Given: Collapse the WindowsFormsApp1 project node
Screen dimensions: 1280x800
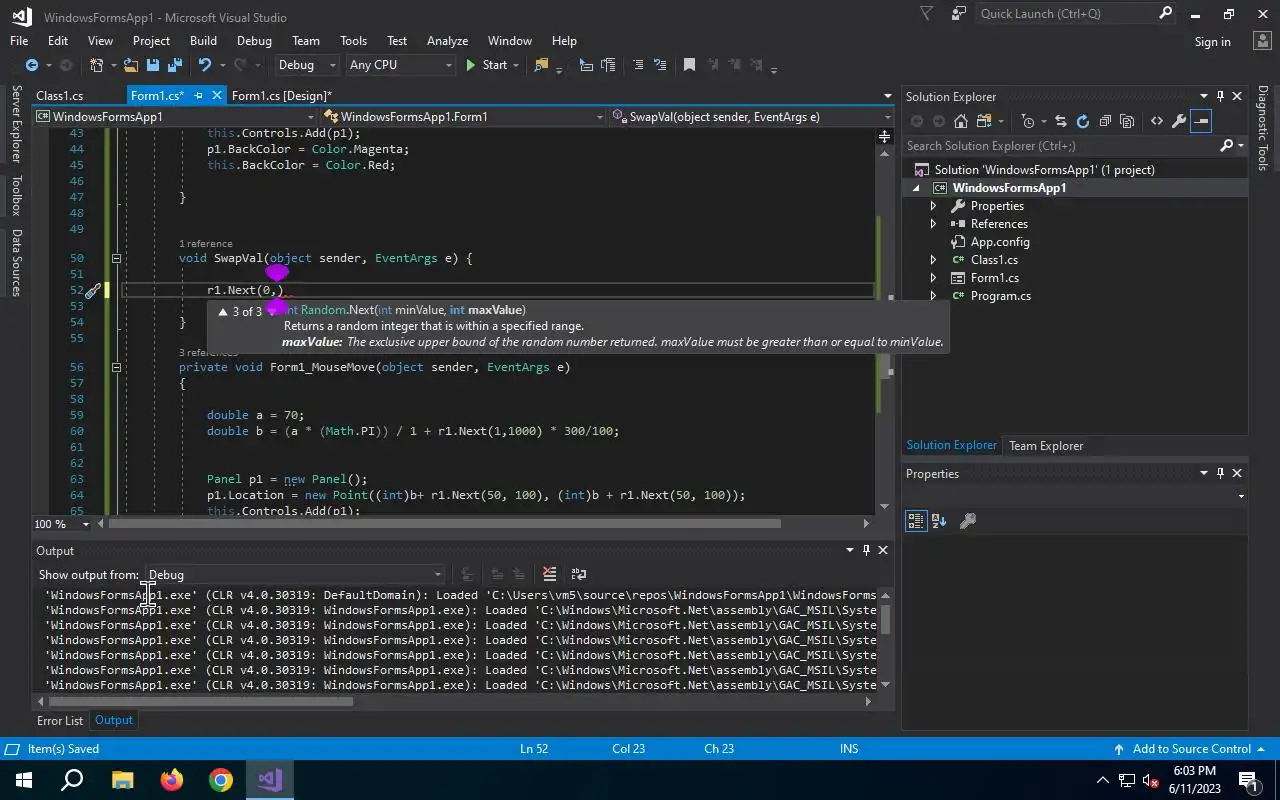Looking at the screenshot, I should pyautogui.click(x=916, y=188).
